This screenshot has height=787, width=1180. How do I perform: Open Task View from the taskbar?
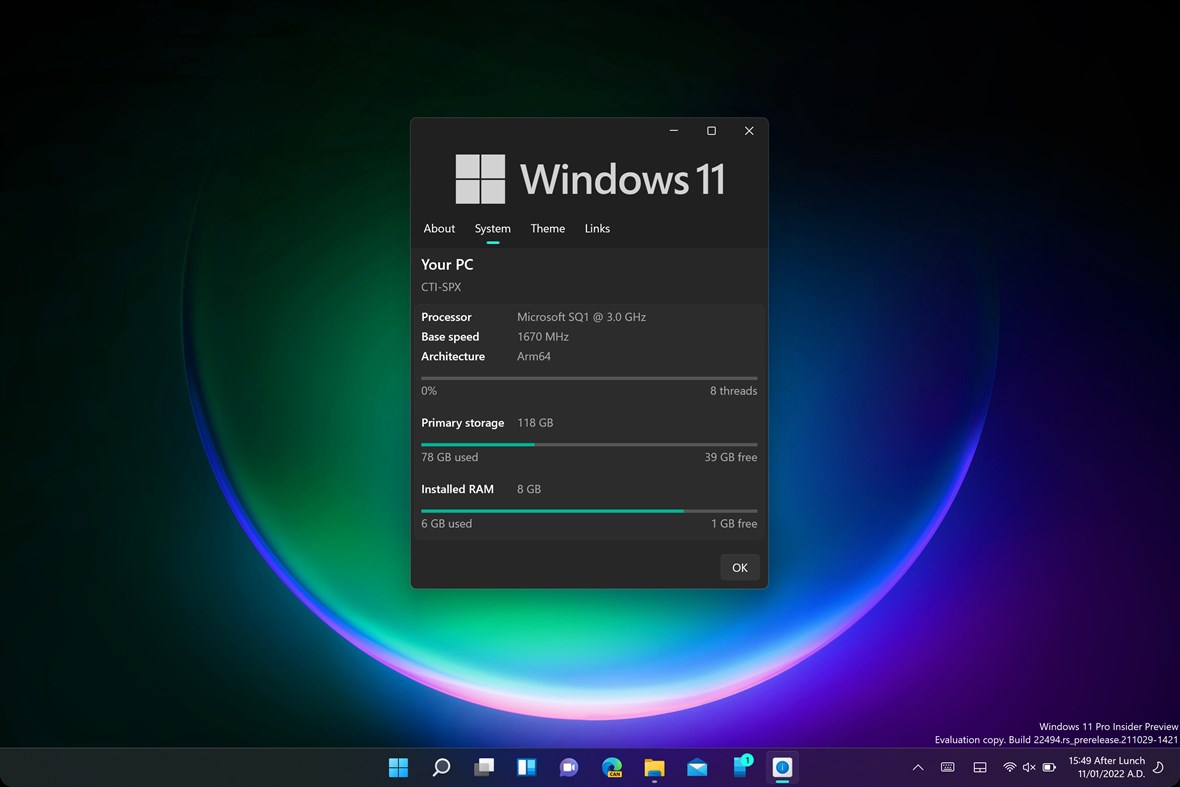pyautogui.click(x=483, y=767)
